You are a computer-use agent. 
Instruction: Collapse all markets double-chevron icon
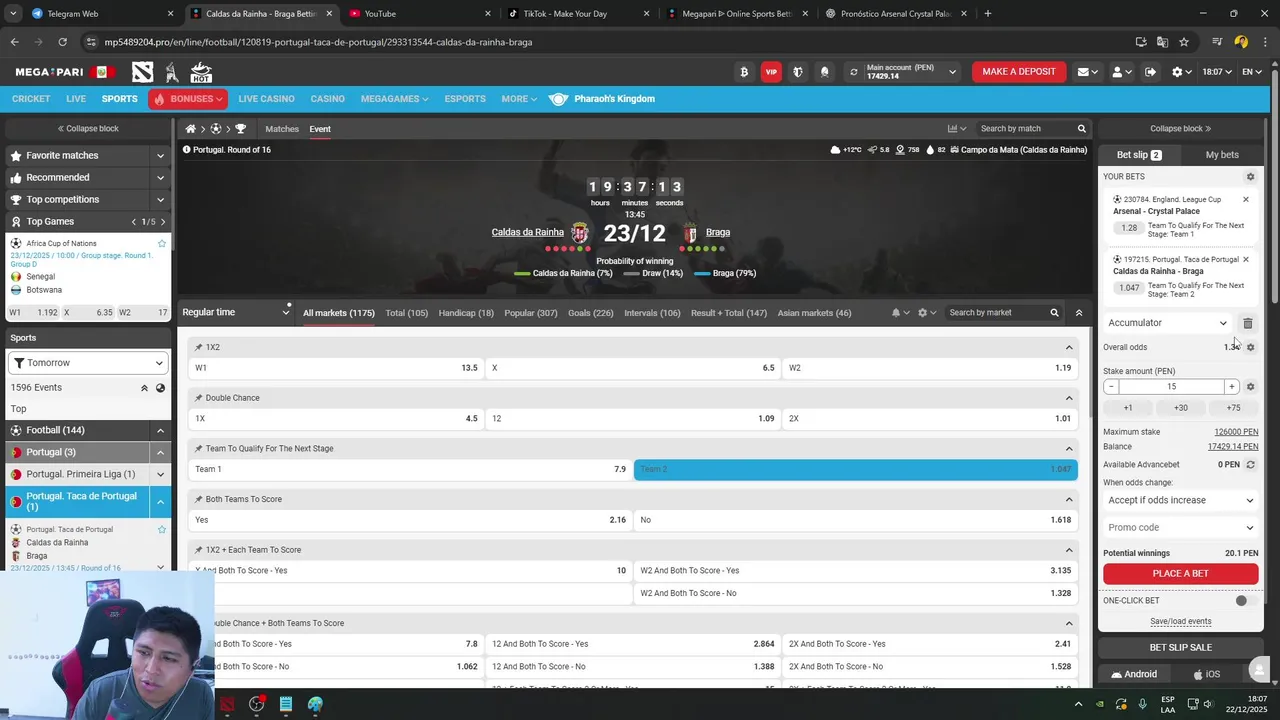point(1078,313)
